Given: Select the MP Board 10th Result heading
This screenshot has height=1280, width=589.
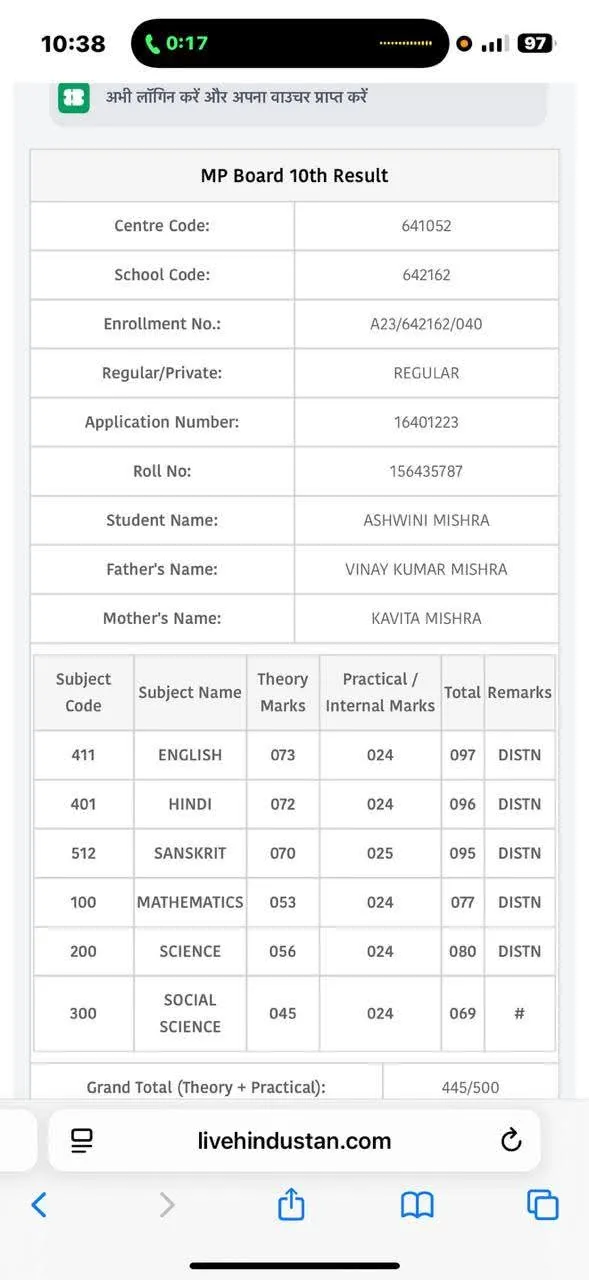Looking at the screenshot, I should (294, 175).
